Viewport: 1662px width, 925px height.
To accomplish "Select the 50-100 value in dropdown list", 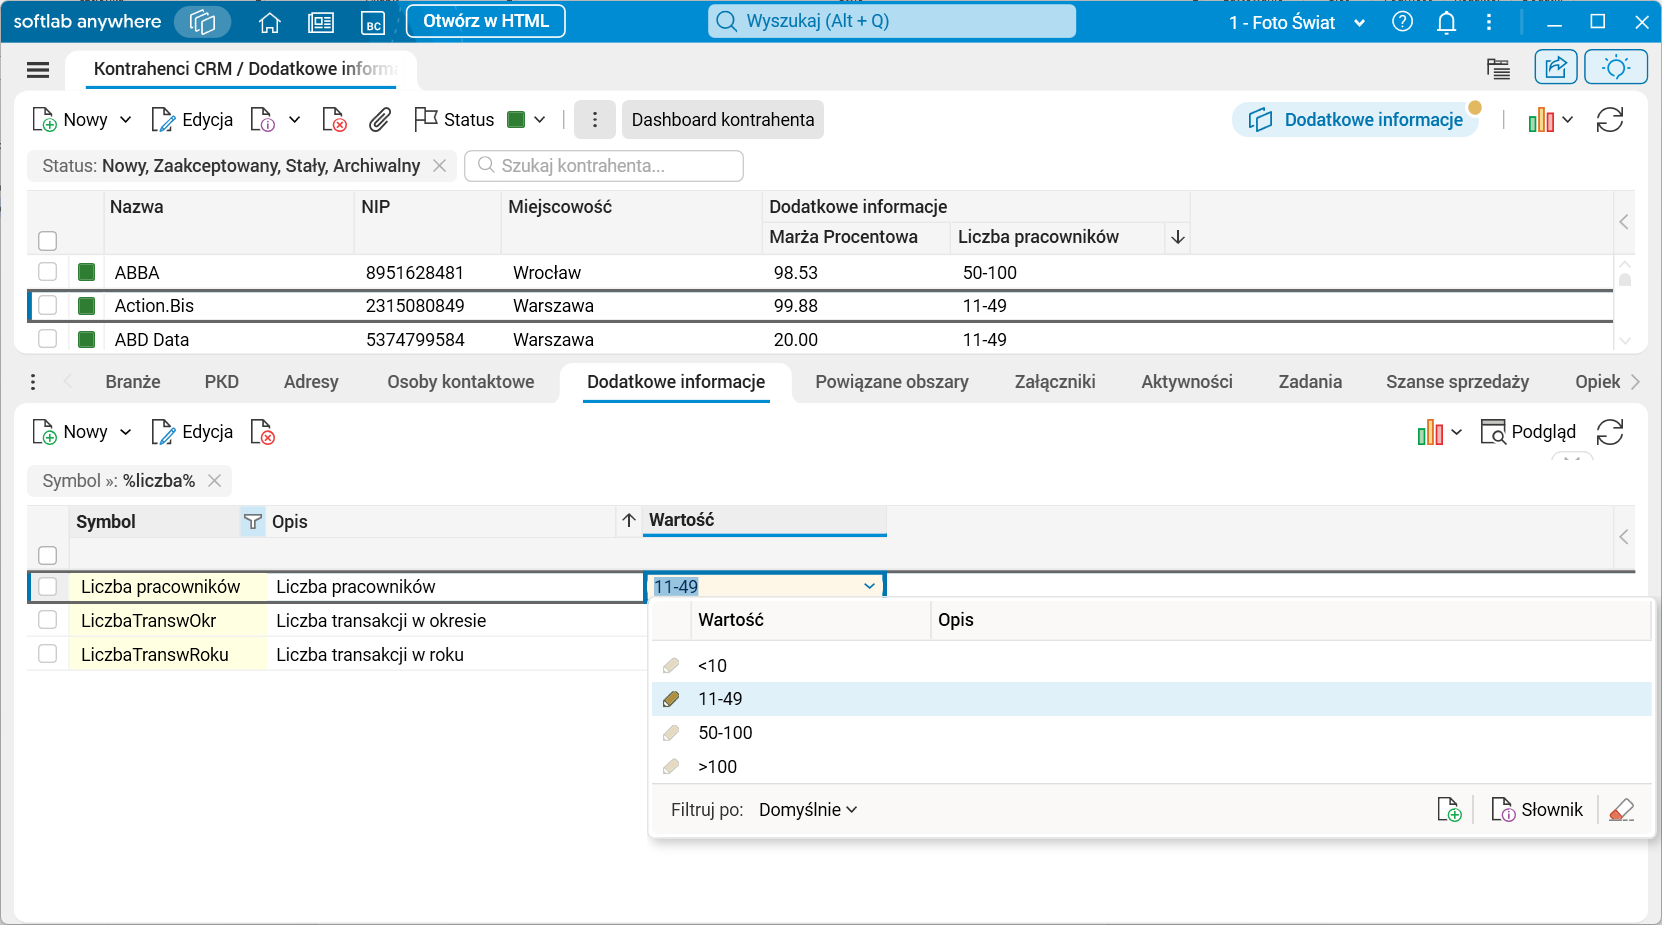I will (1151, 733).
